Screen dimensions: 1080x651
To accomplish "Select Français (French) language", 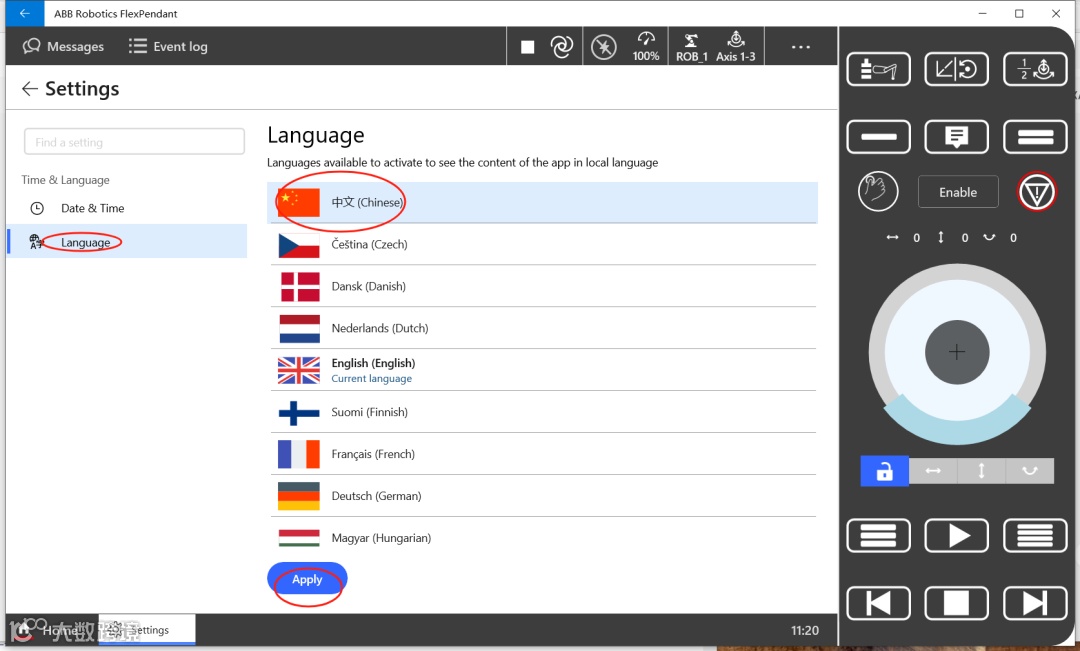I will (542, 455).
